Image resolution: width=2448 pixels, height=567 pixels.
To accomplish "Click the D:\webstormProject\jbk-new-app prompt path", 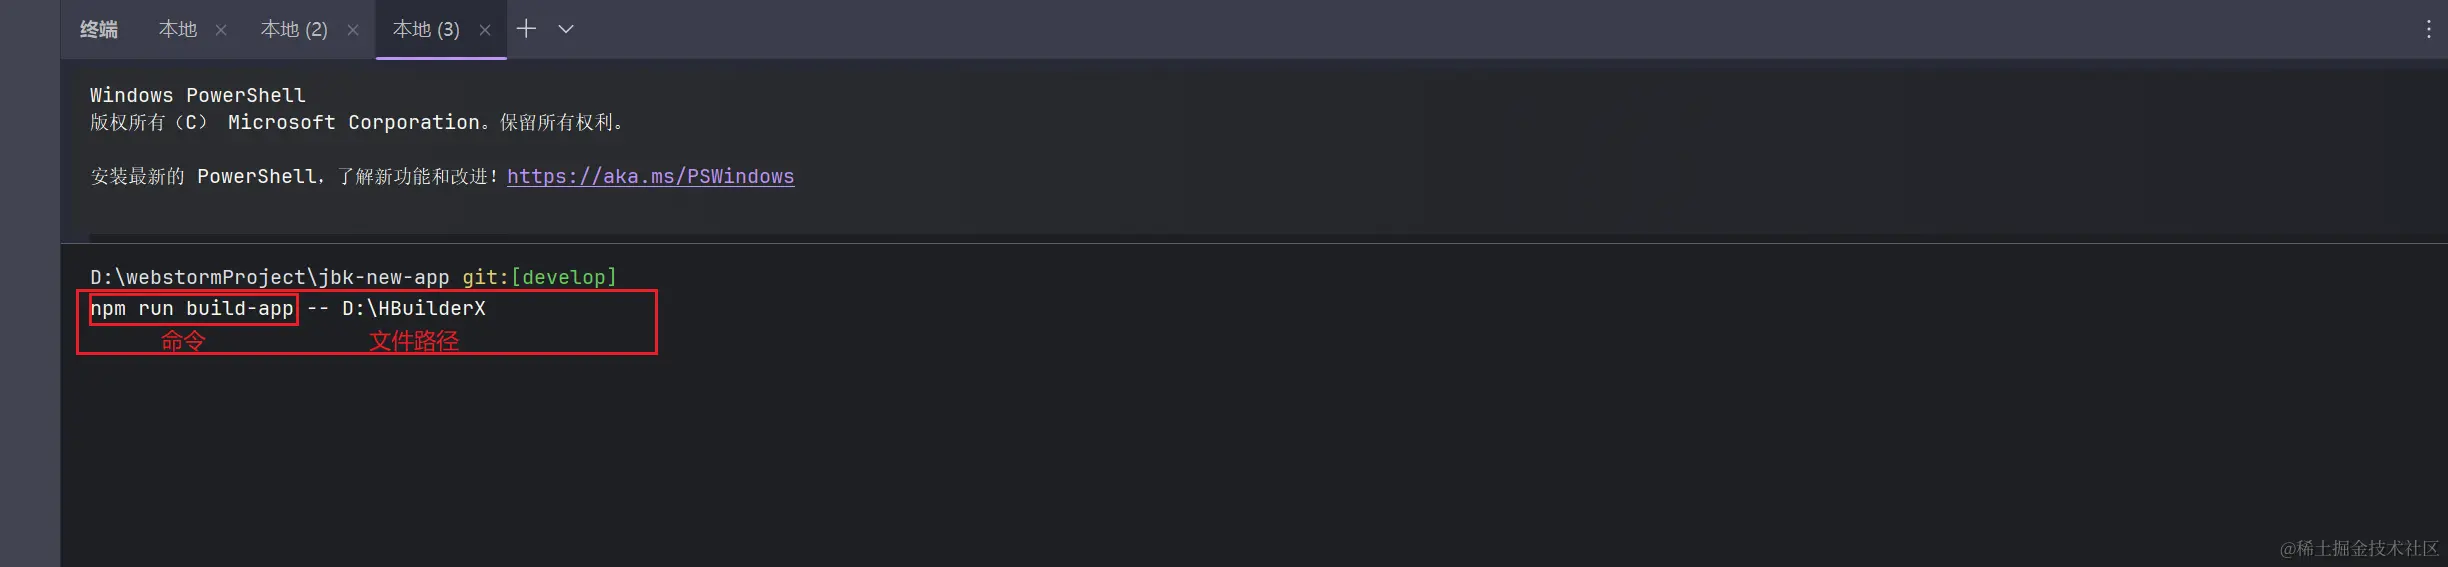I will pos(270,277).
